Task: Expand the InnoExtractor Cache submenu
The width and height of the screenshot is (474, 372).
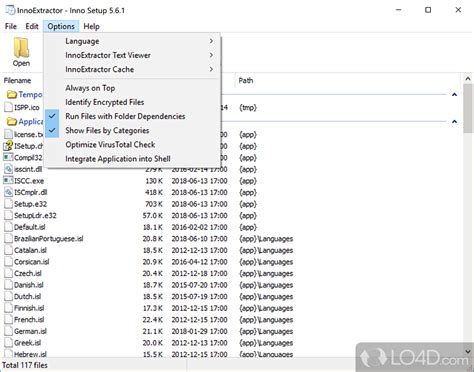Action: (x=132, y=69)
